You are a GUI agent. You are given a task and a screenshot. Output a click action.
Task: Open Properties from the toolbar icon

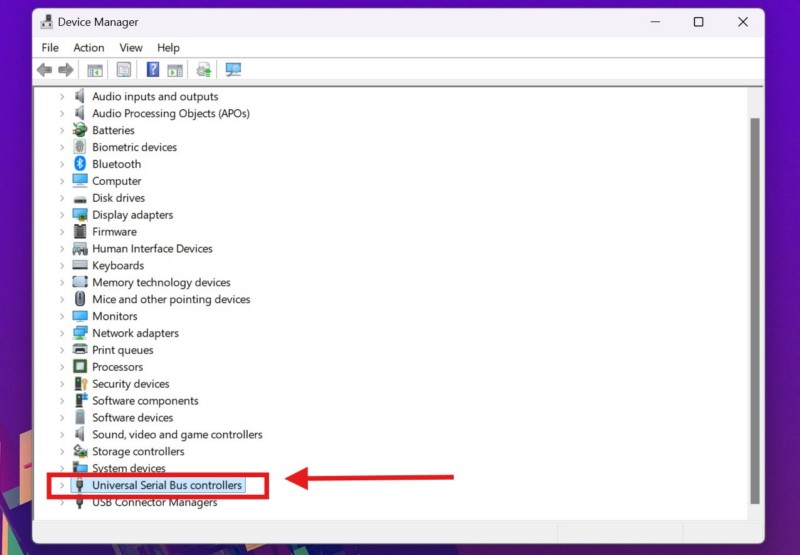point(124,70)
